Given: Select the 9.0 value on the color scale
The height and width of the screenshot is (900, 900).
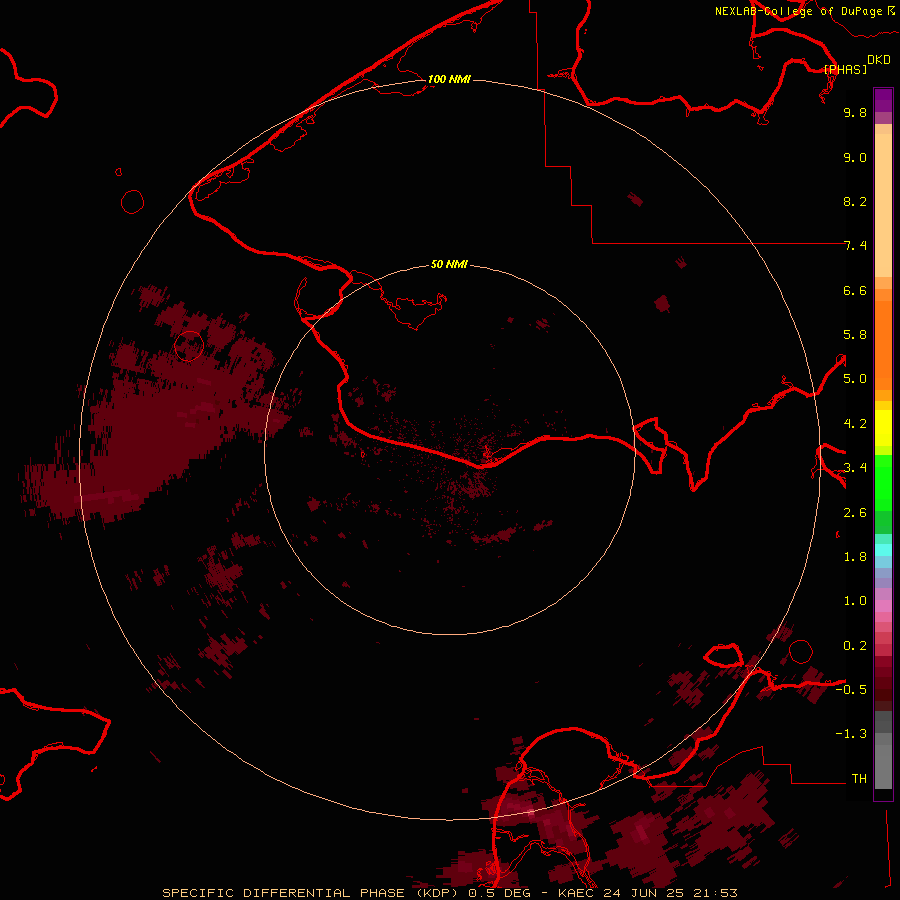Looking at the screenshot, I should coord(855,157).
